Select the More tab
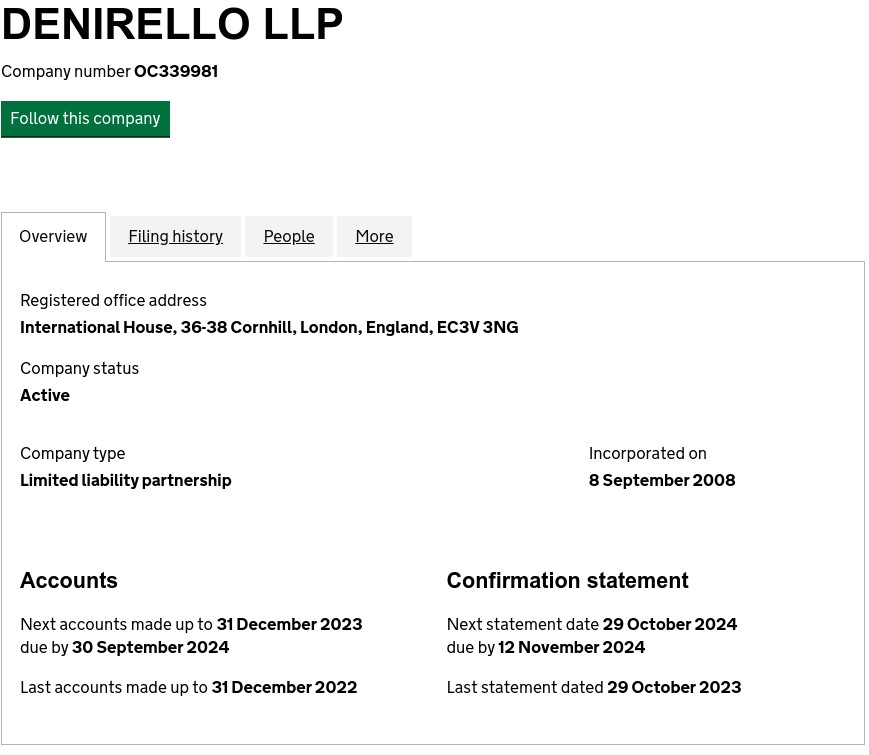 [374, 237]
